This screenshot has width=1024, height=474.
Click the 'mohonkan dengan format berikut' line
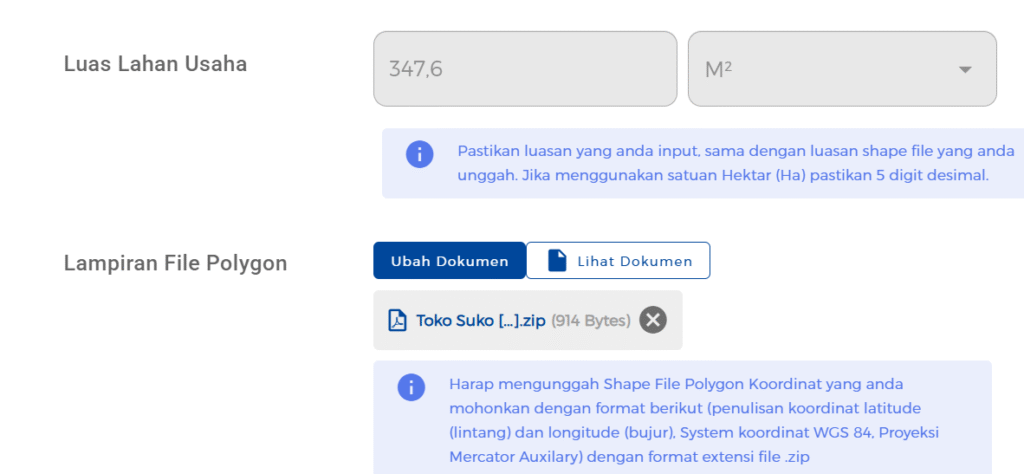pos(684,408)
